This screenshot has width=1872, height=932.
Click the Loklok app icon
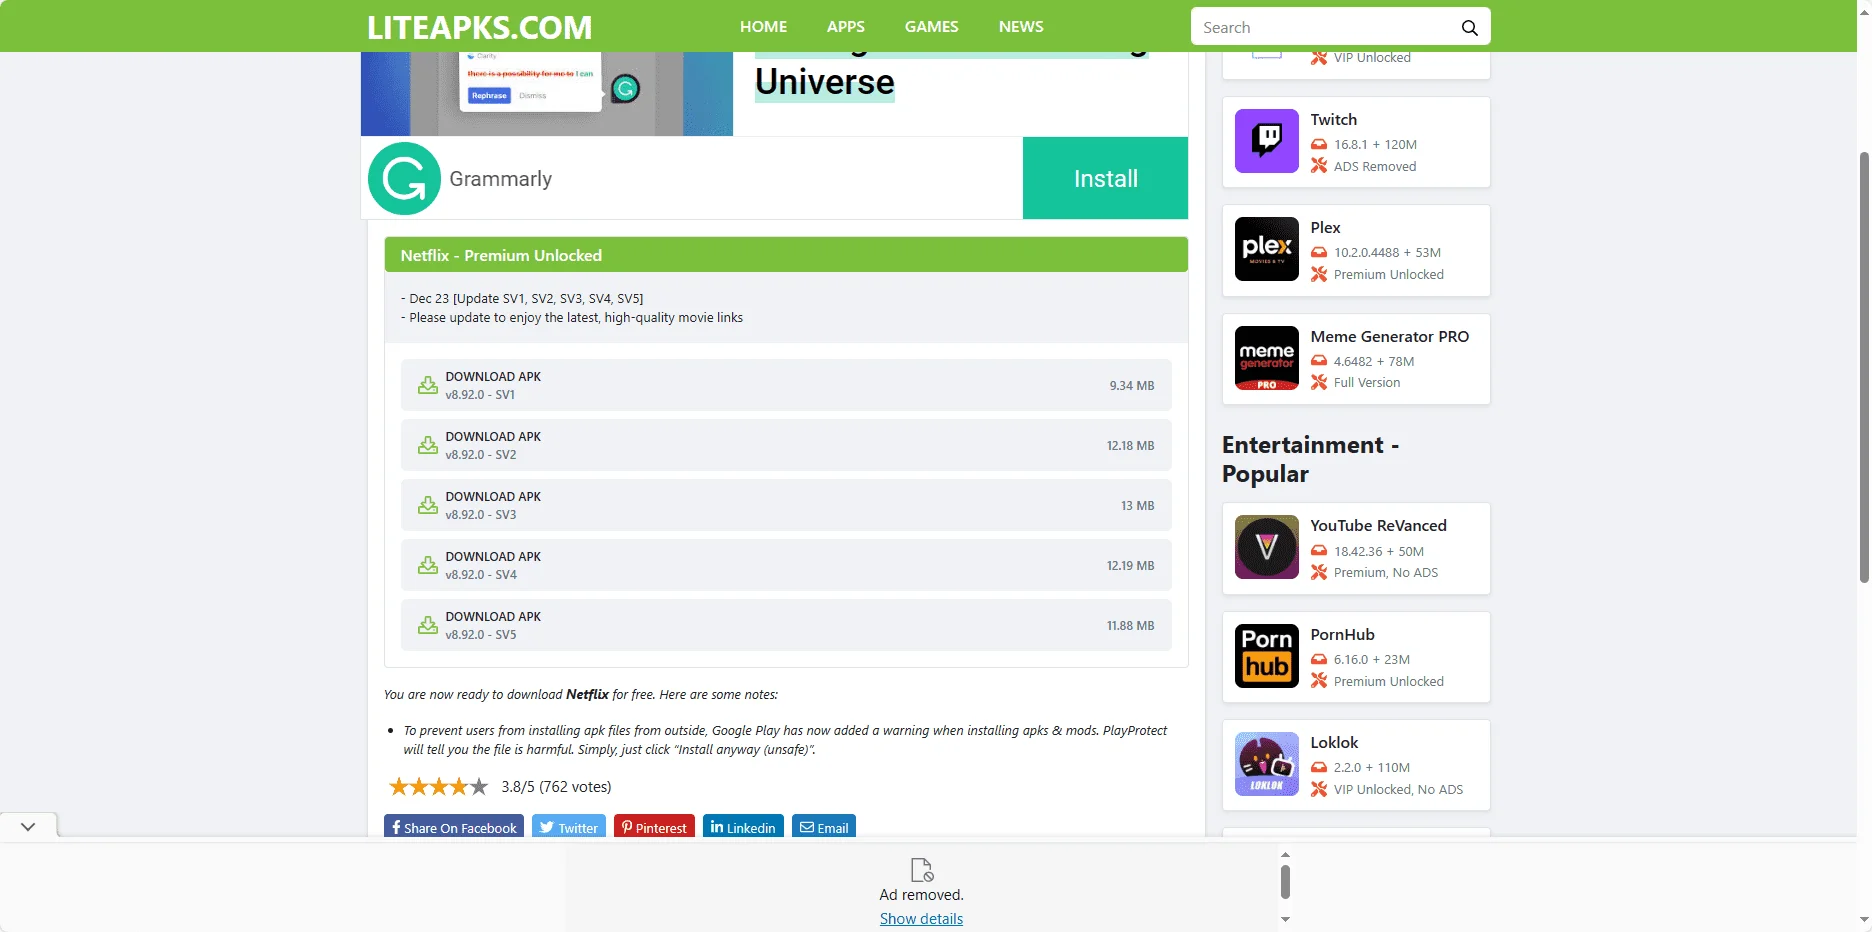click(1266, 764)
